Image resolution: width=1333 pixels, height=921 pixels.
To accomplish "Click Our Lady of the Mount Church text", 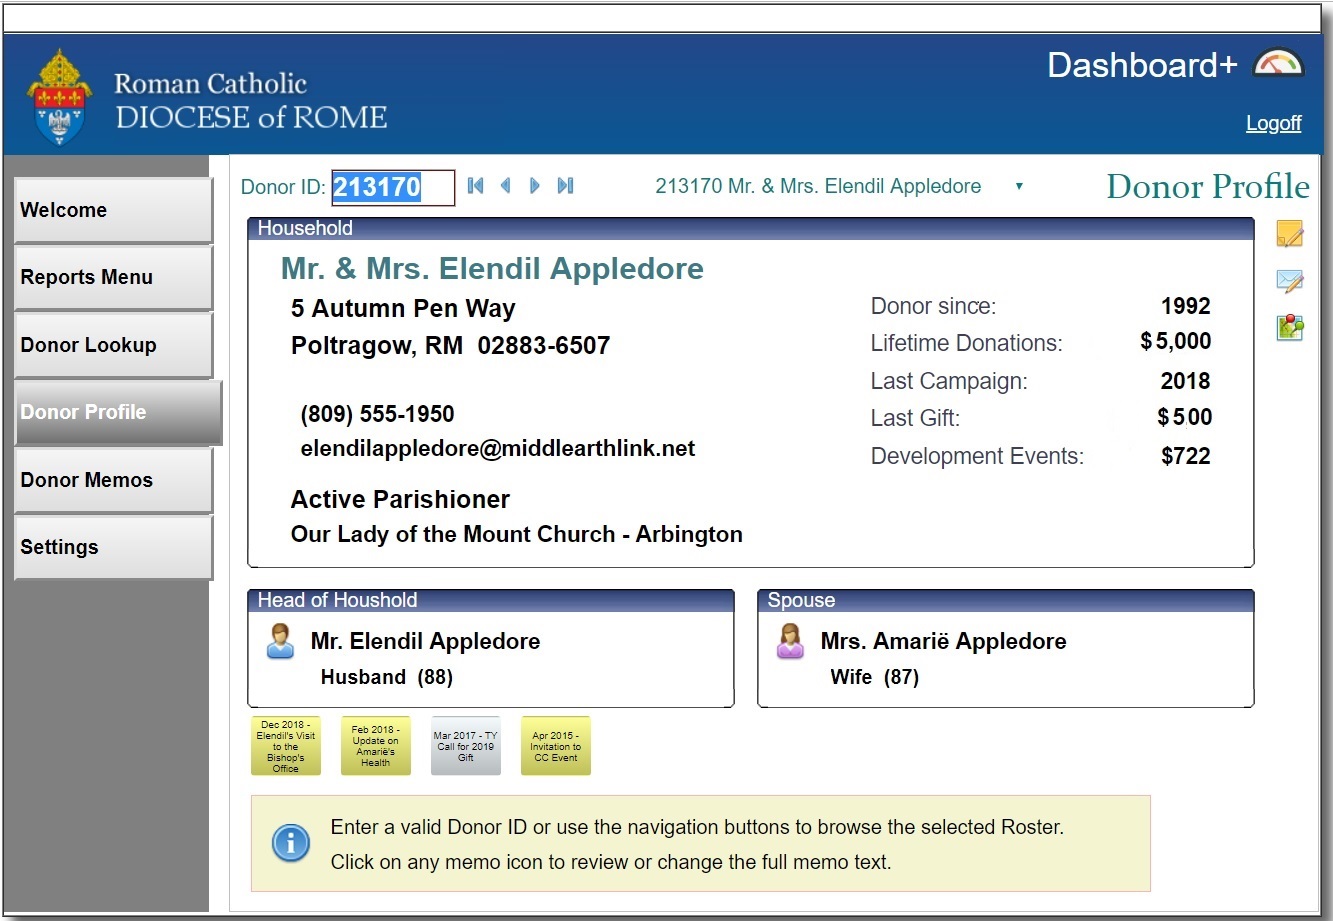I will pos(516,534).
